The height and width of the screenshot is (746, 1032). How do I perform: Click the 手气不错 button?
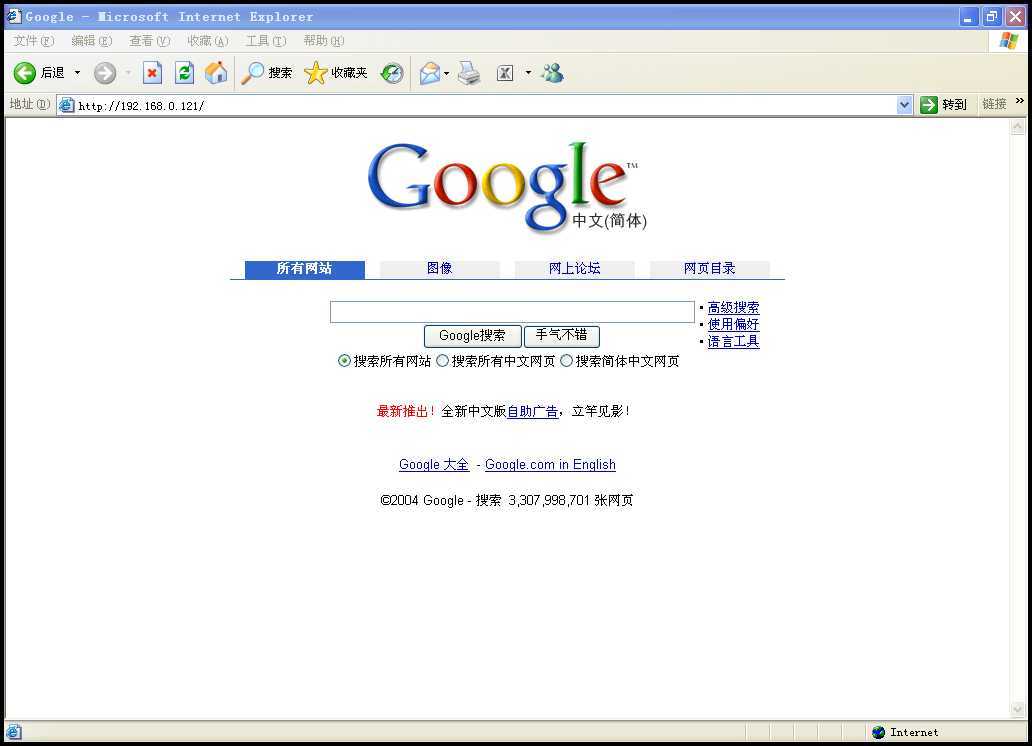click(561, 336)
